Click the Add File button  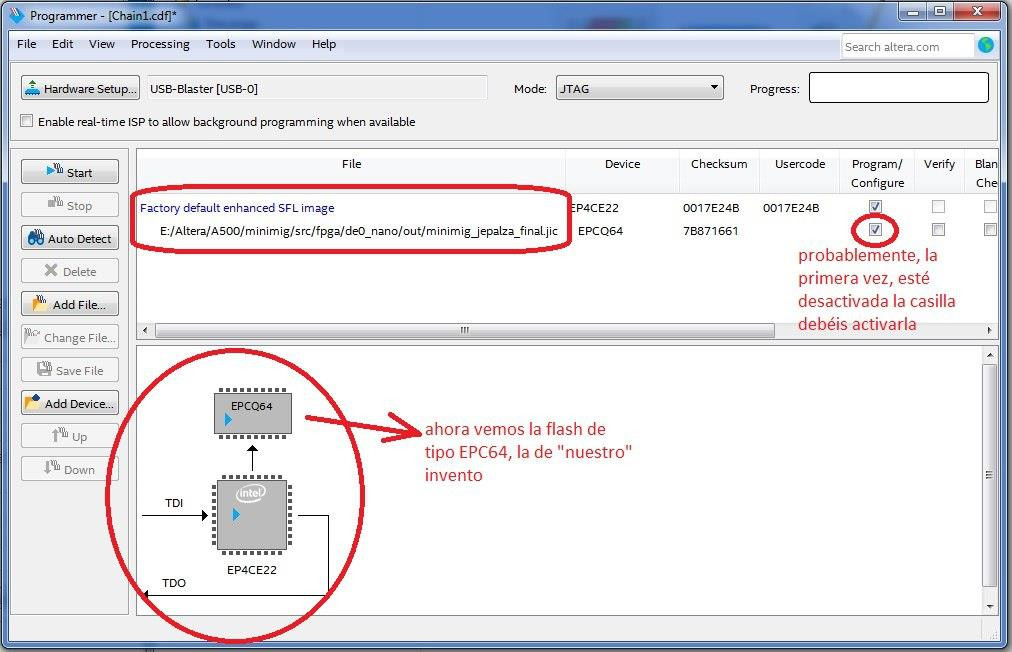click(x=69, y=304)
